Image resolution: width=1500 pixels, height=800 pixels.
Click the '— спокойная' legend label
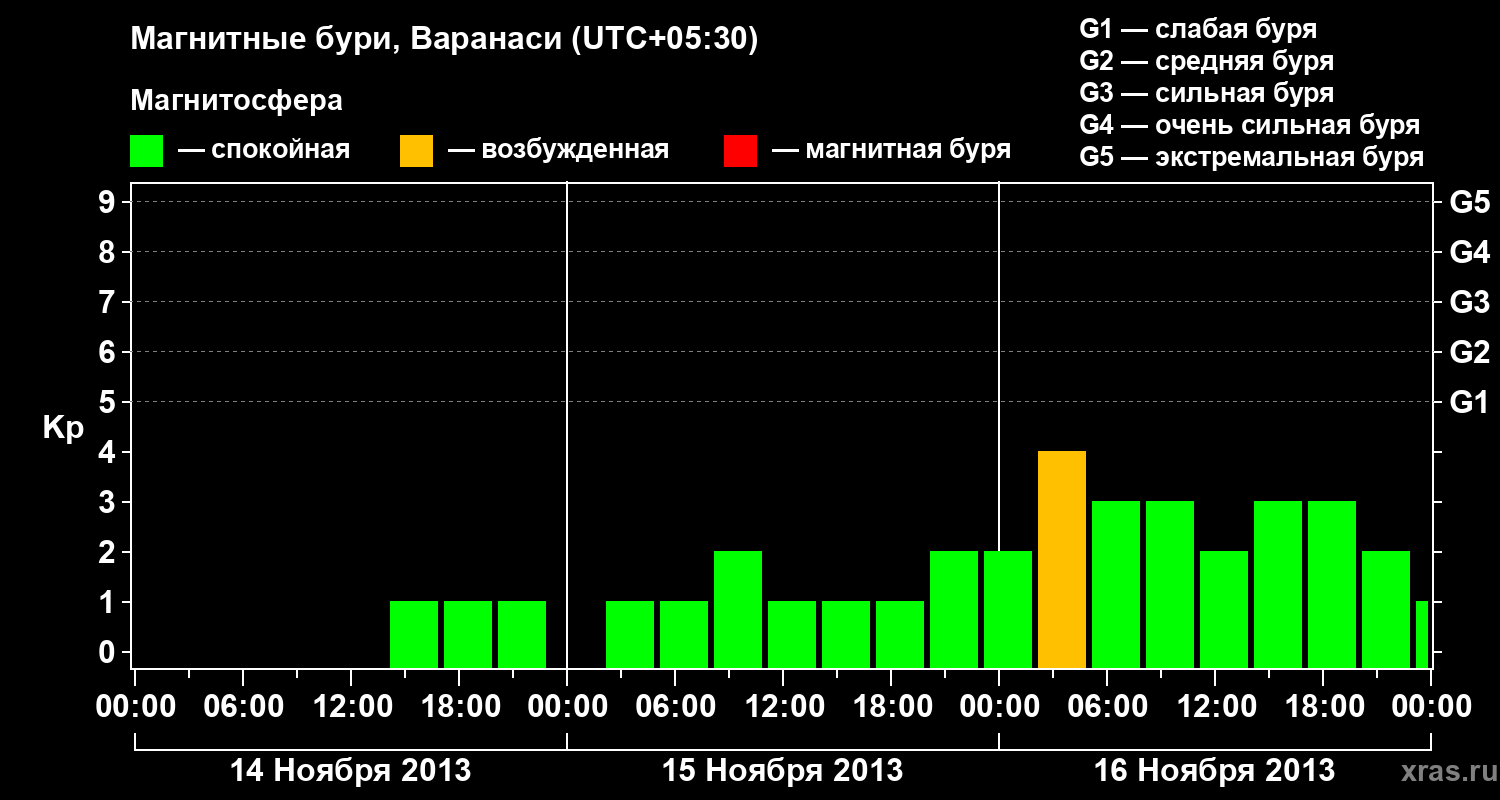tap(264, 150)
